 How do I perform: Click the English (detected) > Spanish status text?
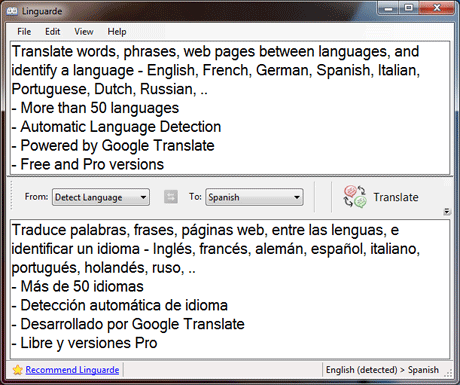pos(382,370)
